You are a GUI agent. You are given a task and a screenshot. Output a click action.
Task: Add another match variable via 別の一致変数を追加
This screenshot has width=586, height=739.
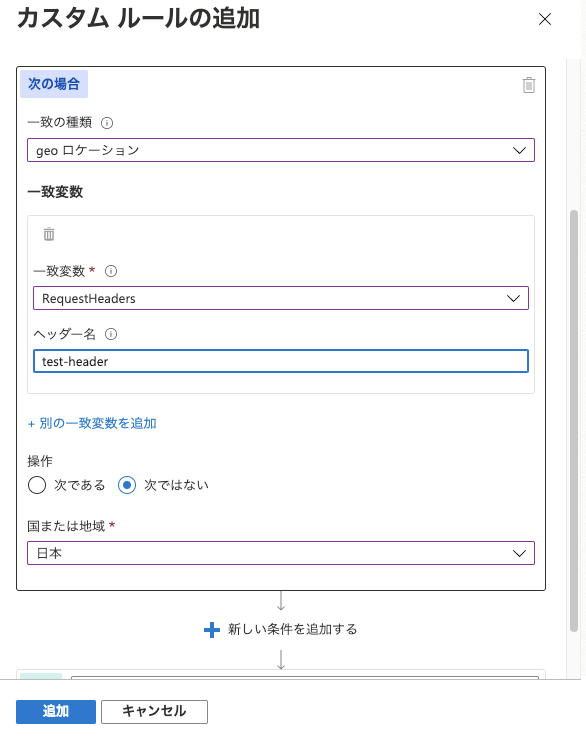92,423
